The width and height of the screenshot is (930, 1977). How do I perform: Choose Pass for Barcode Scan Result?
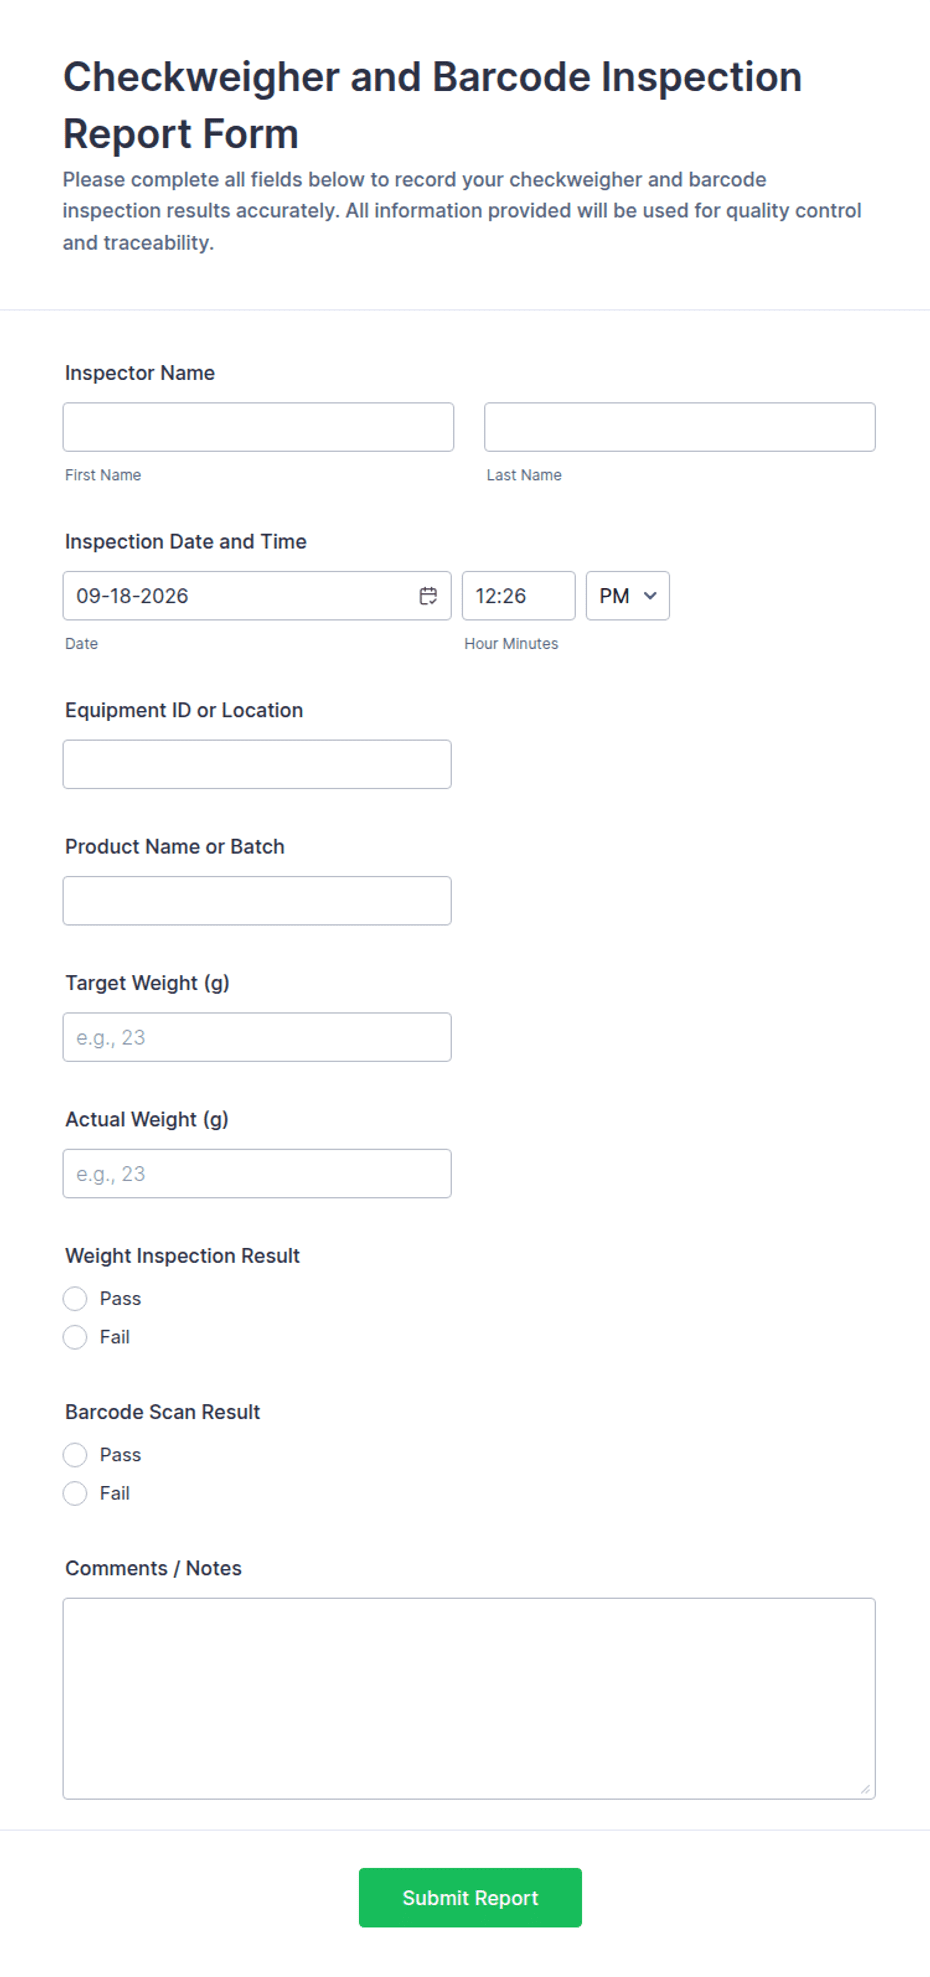tap(75, 1454)
